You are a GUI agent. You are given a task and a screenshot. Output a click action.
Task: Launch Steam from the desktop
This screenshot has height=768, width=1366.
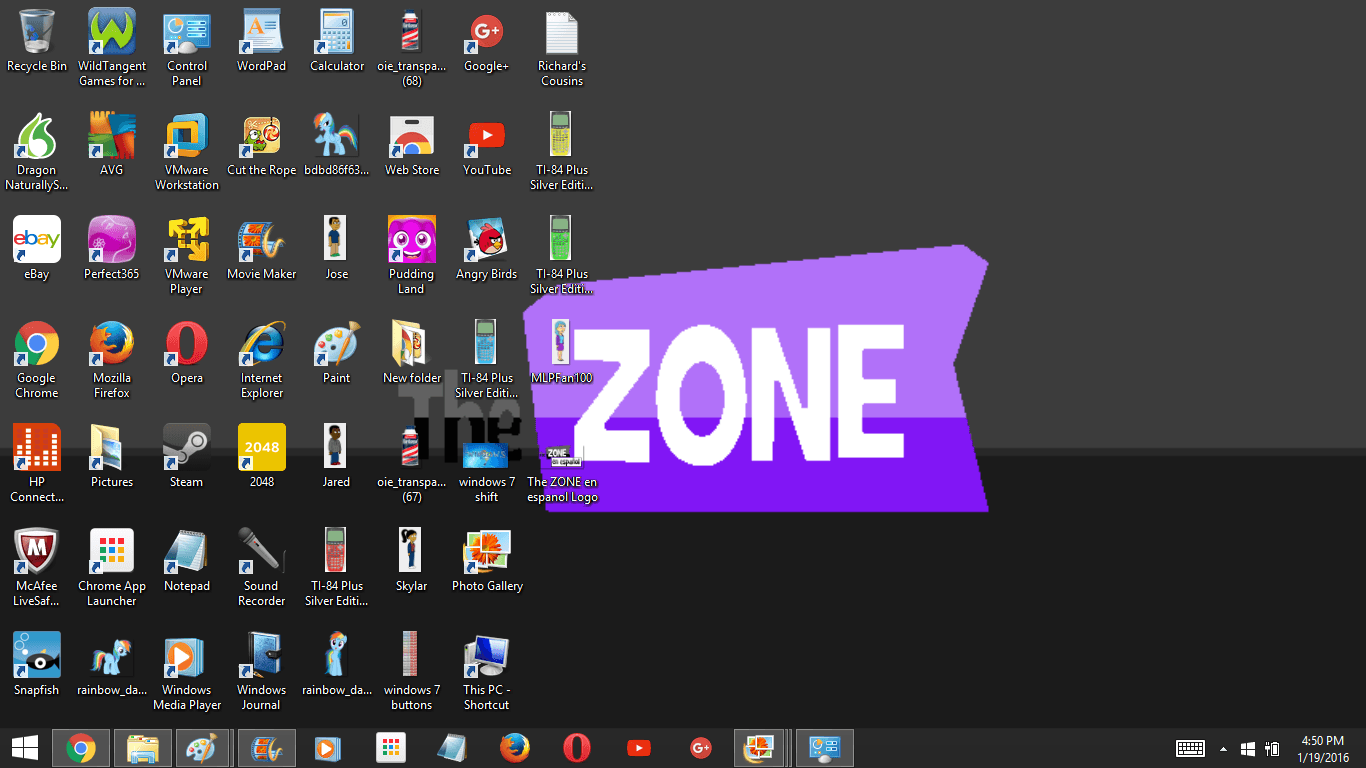(x=187, y=457)
